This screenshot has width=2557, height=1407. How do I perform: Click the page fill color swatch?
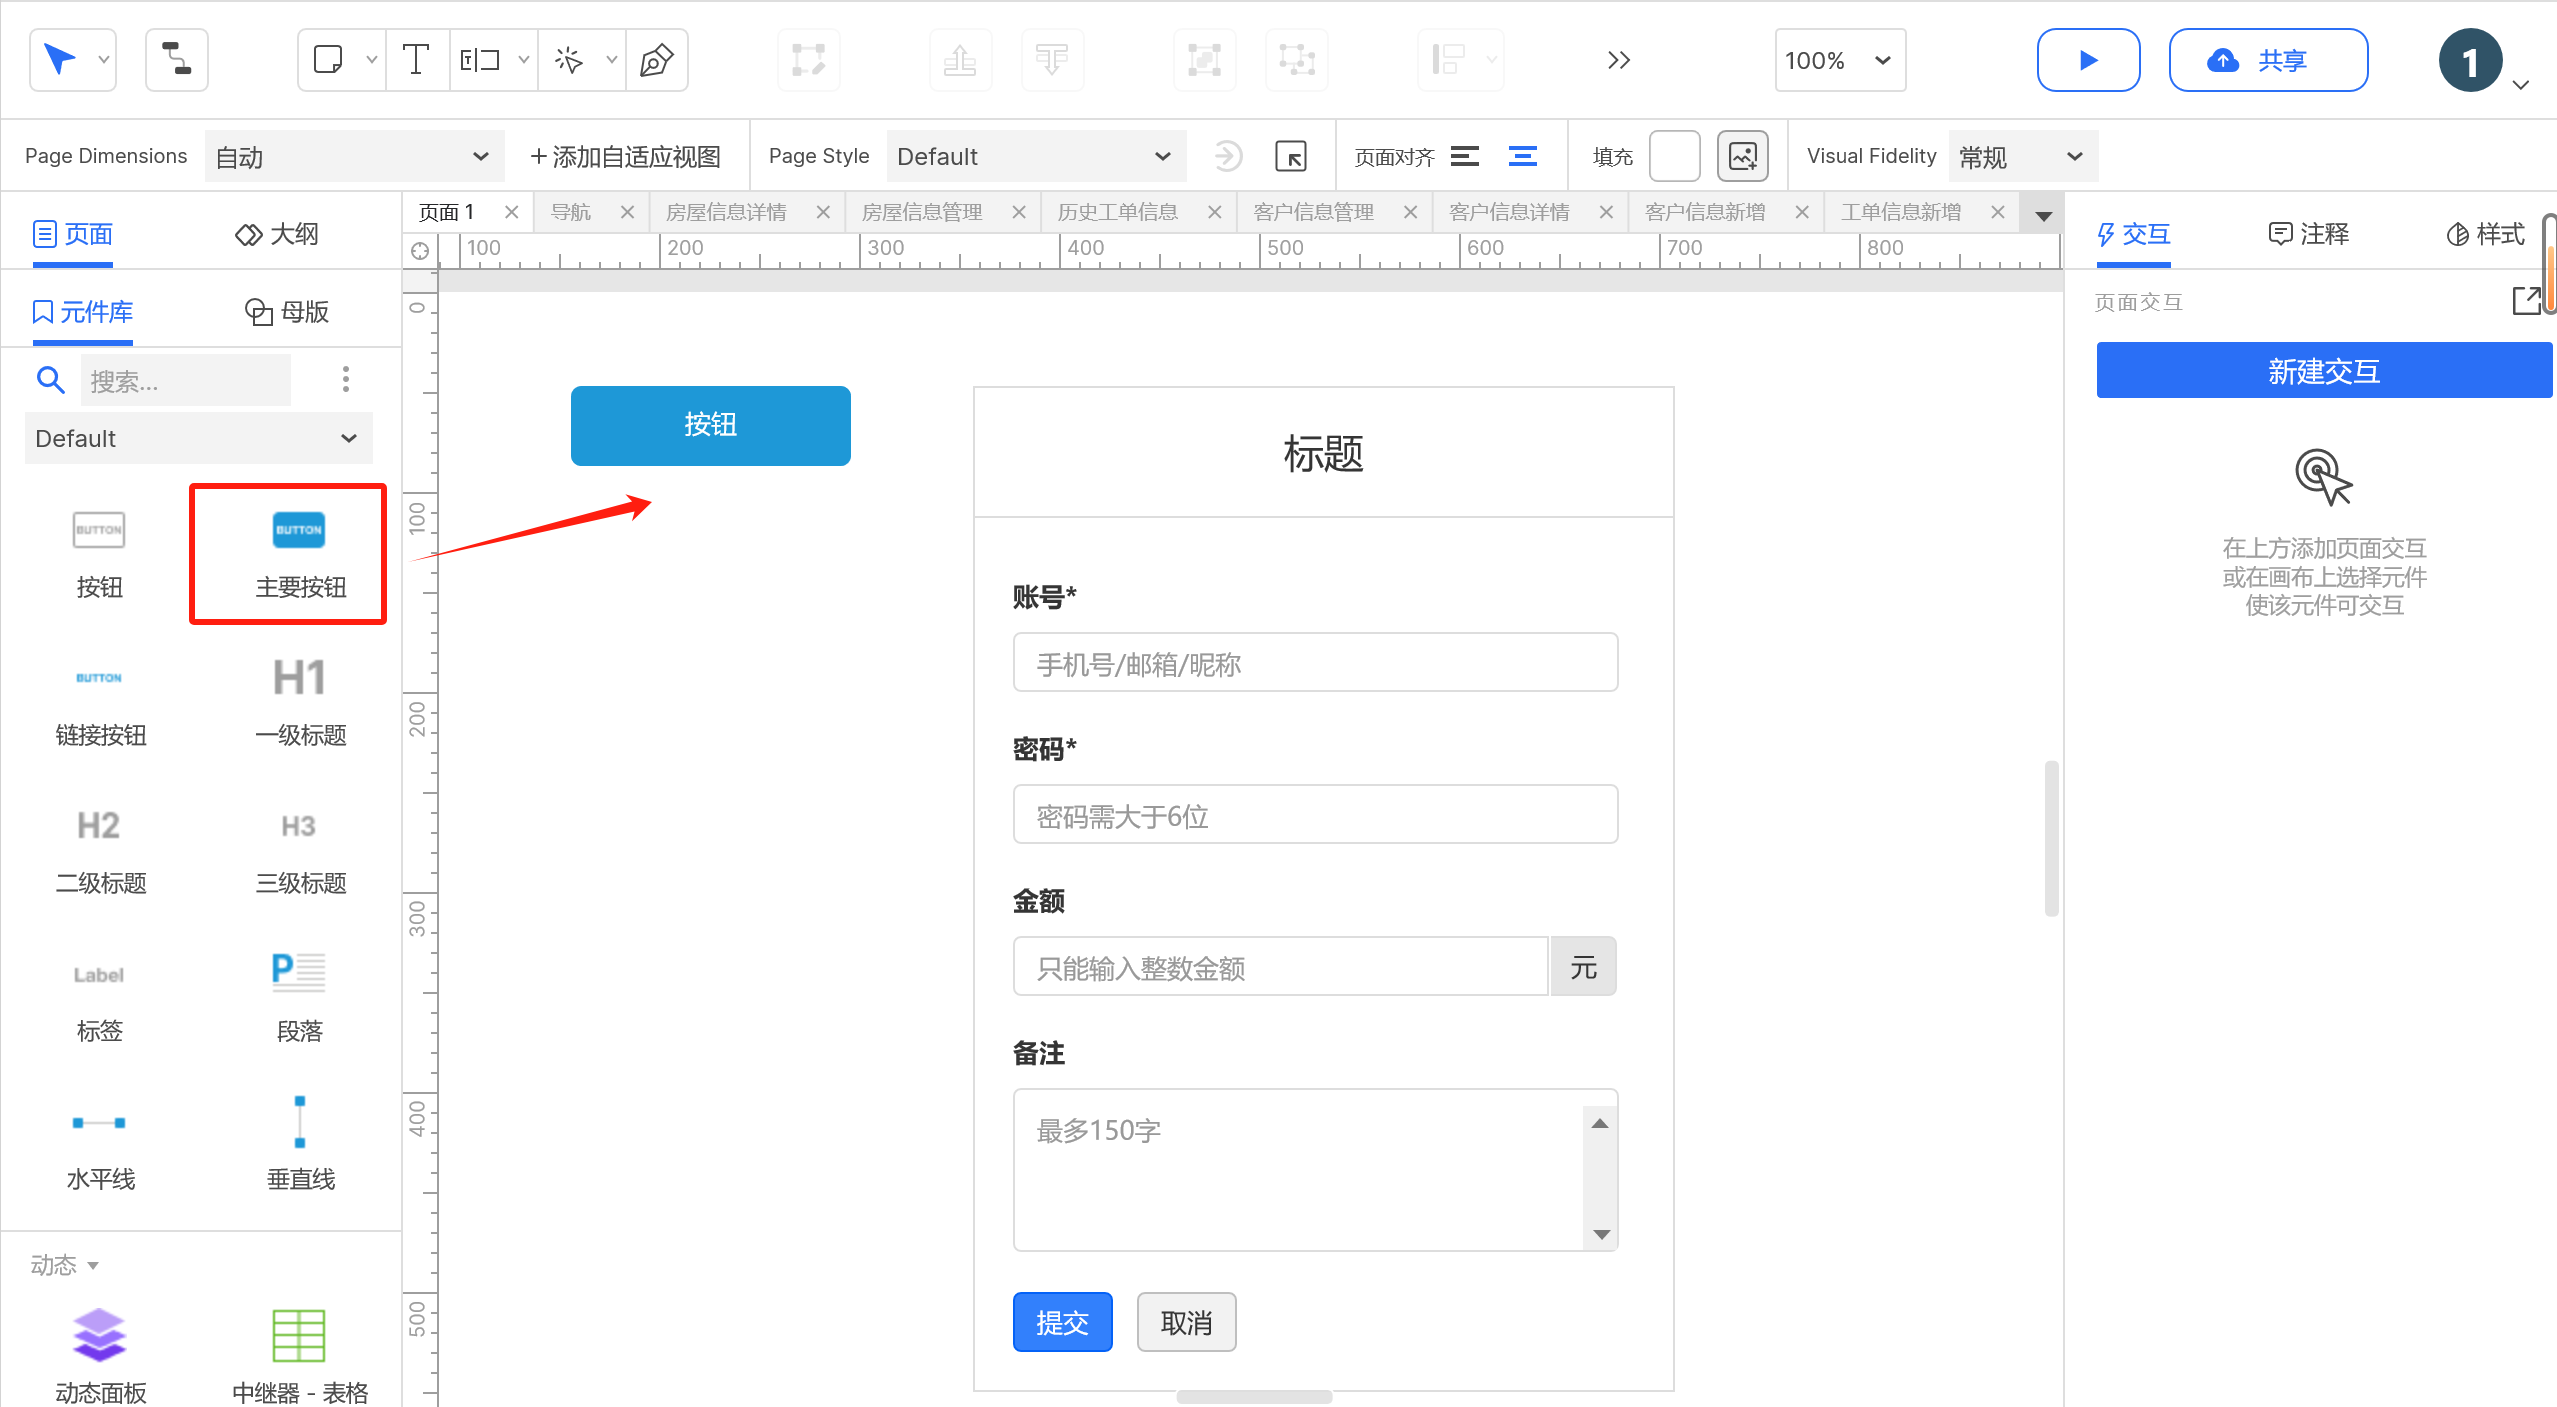(1674, 156)
